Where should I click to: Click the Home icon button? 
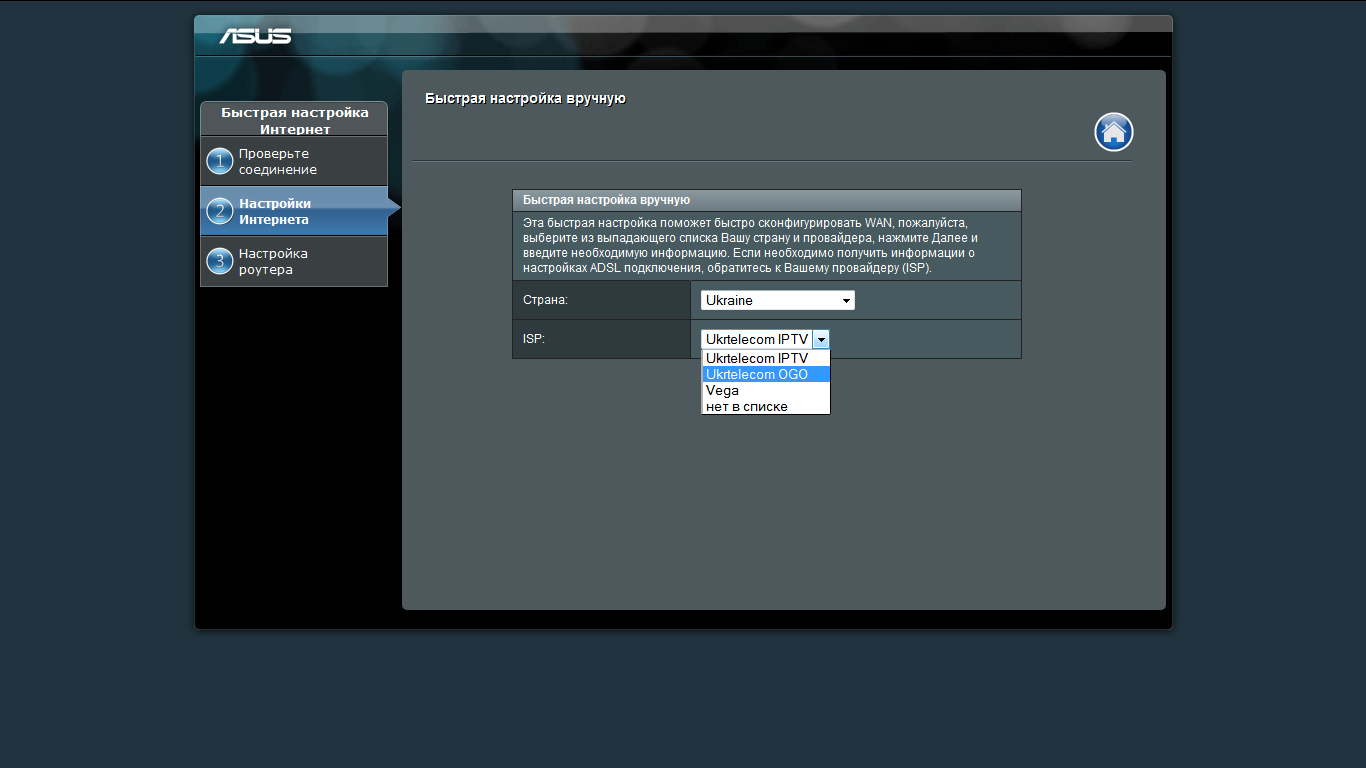(1113, 132)
